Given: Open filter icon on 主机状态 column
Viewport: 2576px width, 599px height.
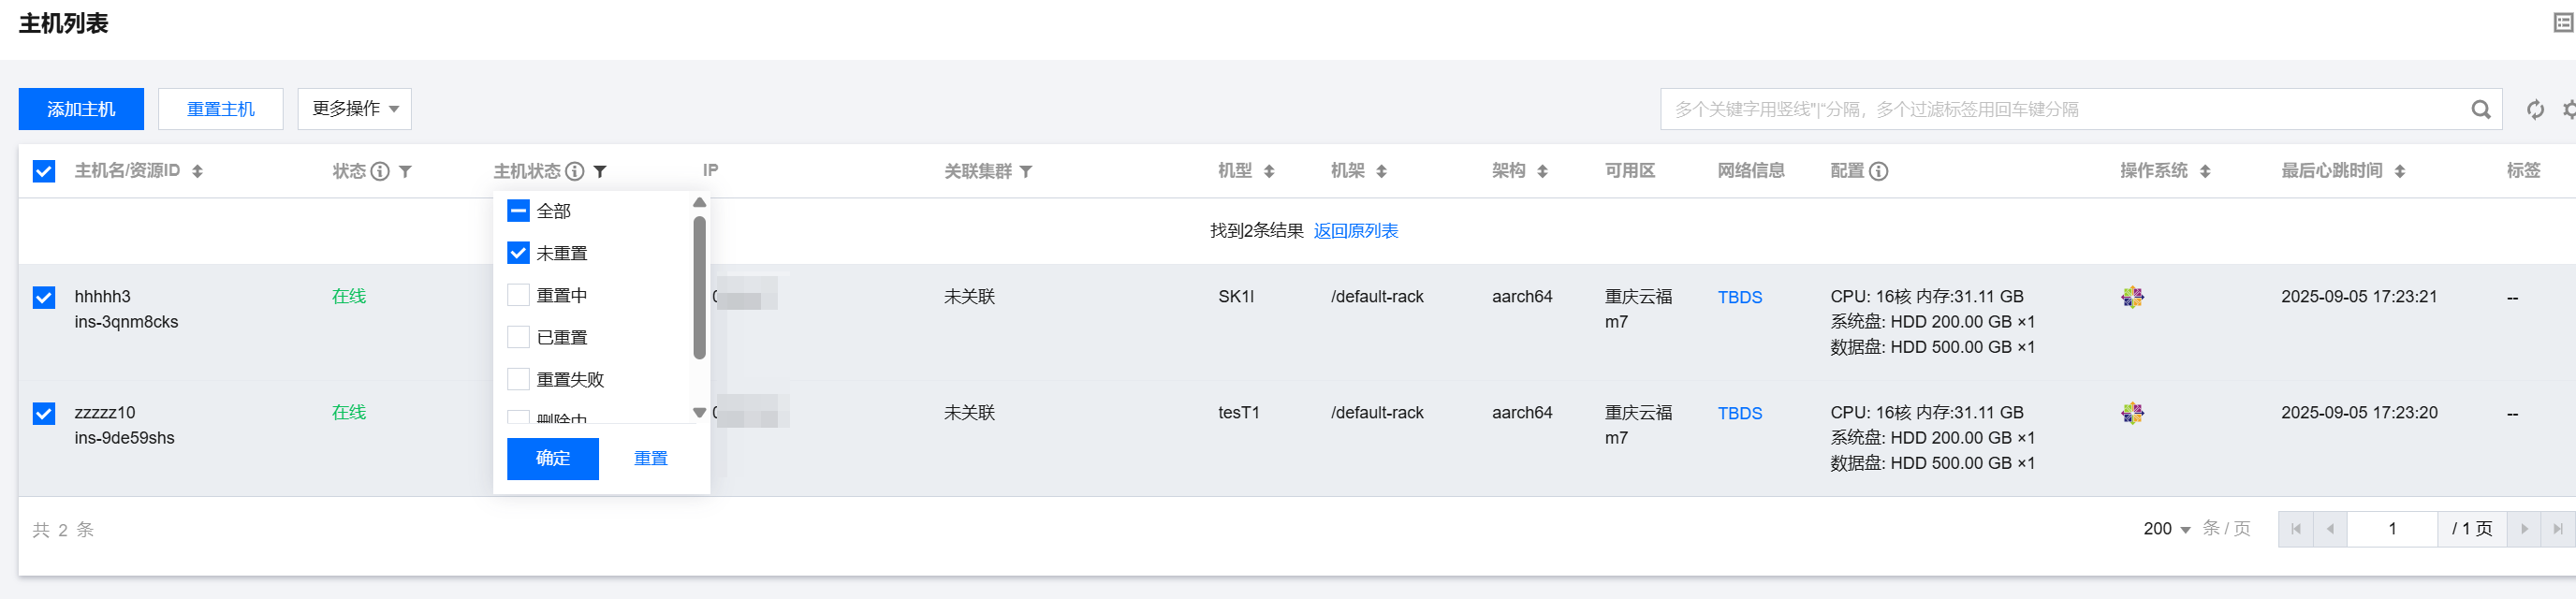Looking at the screenshot, I should (600, 172).
